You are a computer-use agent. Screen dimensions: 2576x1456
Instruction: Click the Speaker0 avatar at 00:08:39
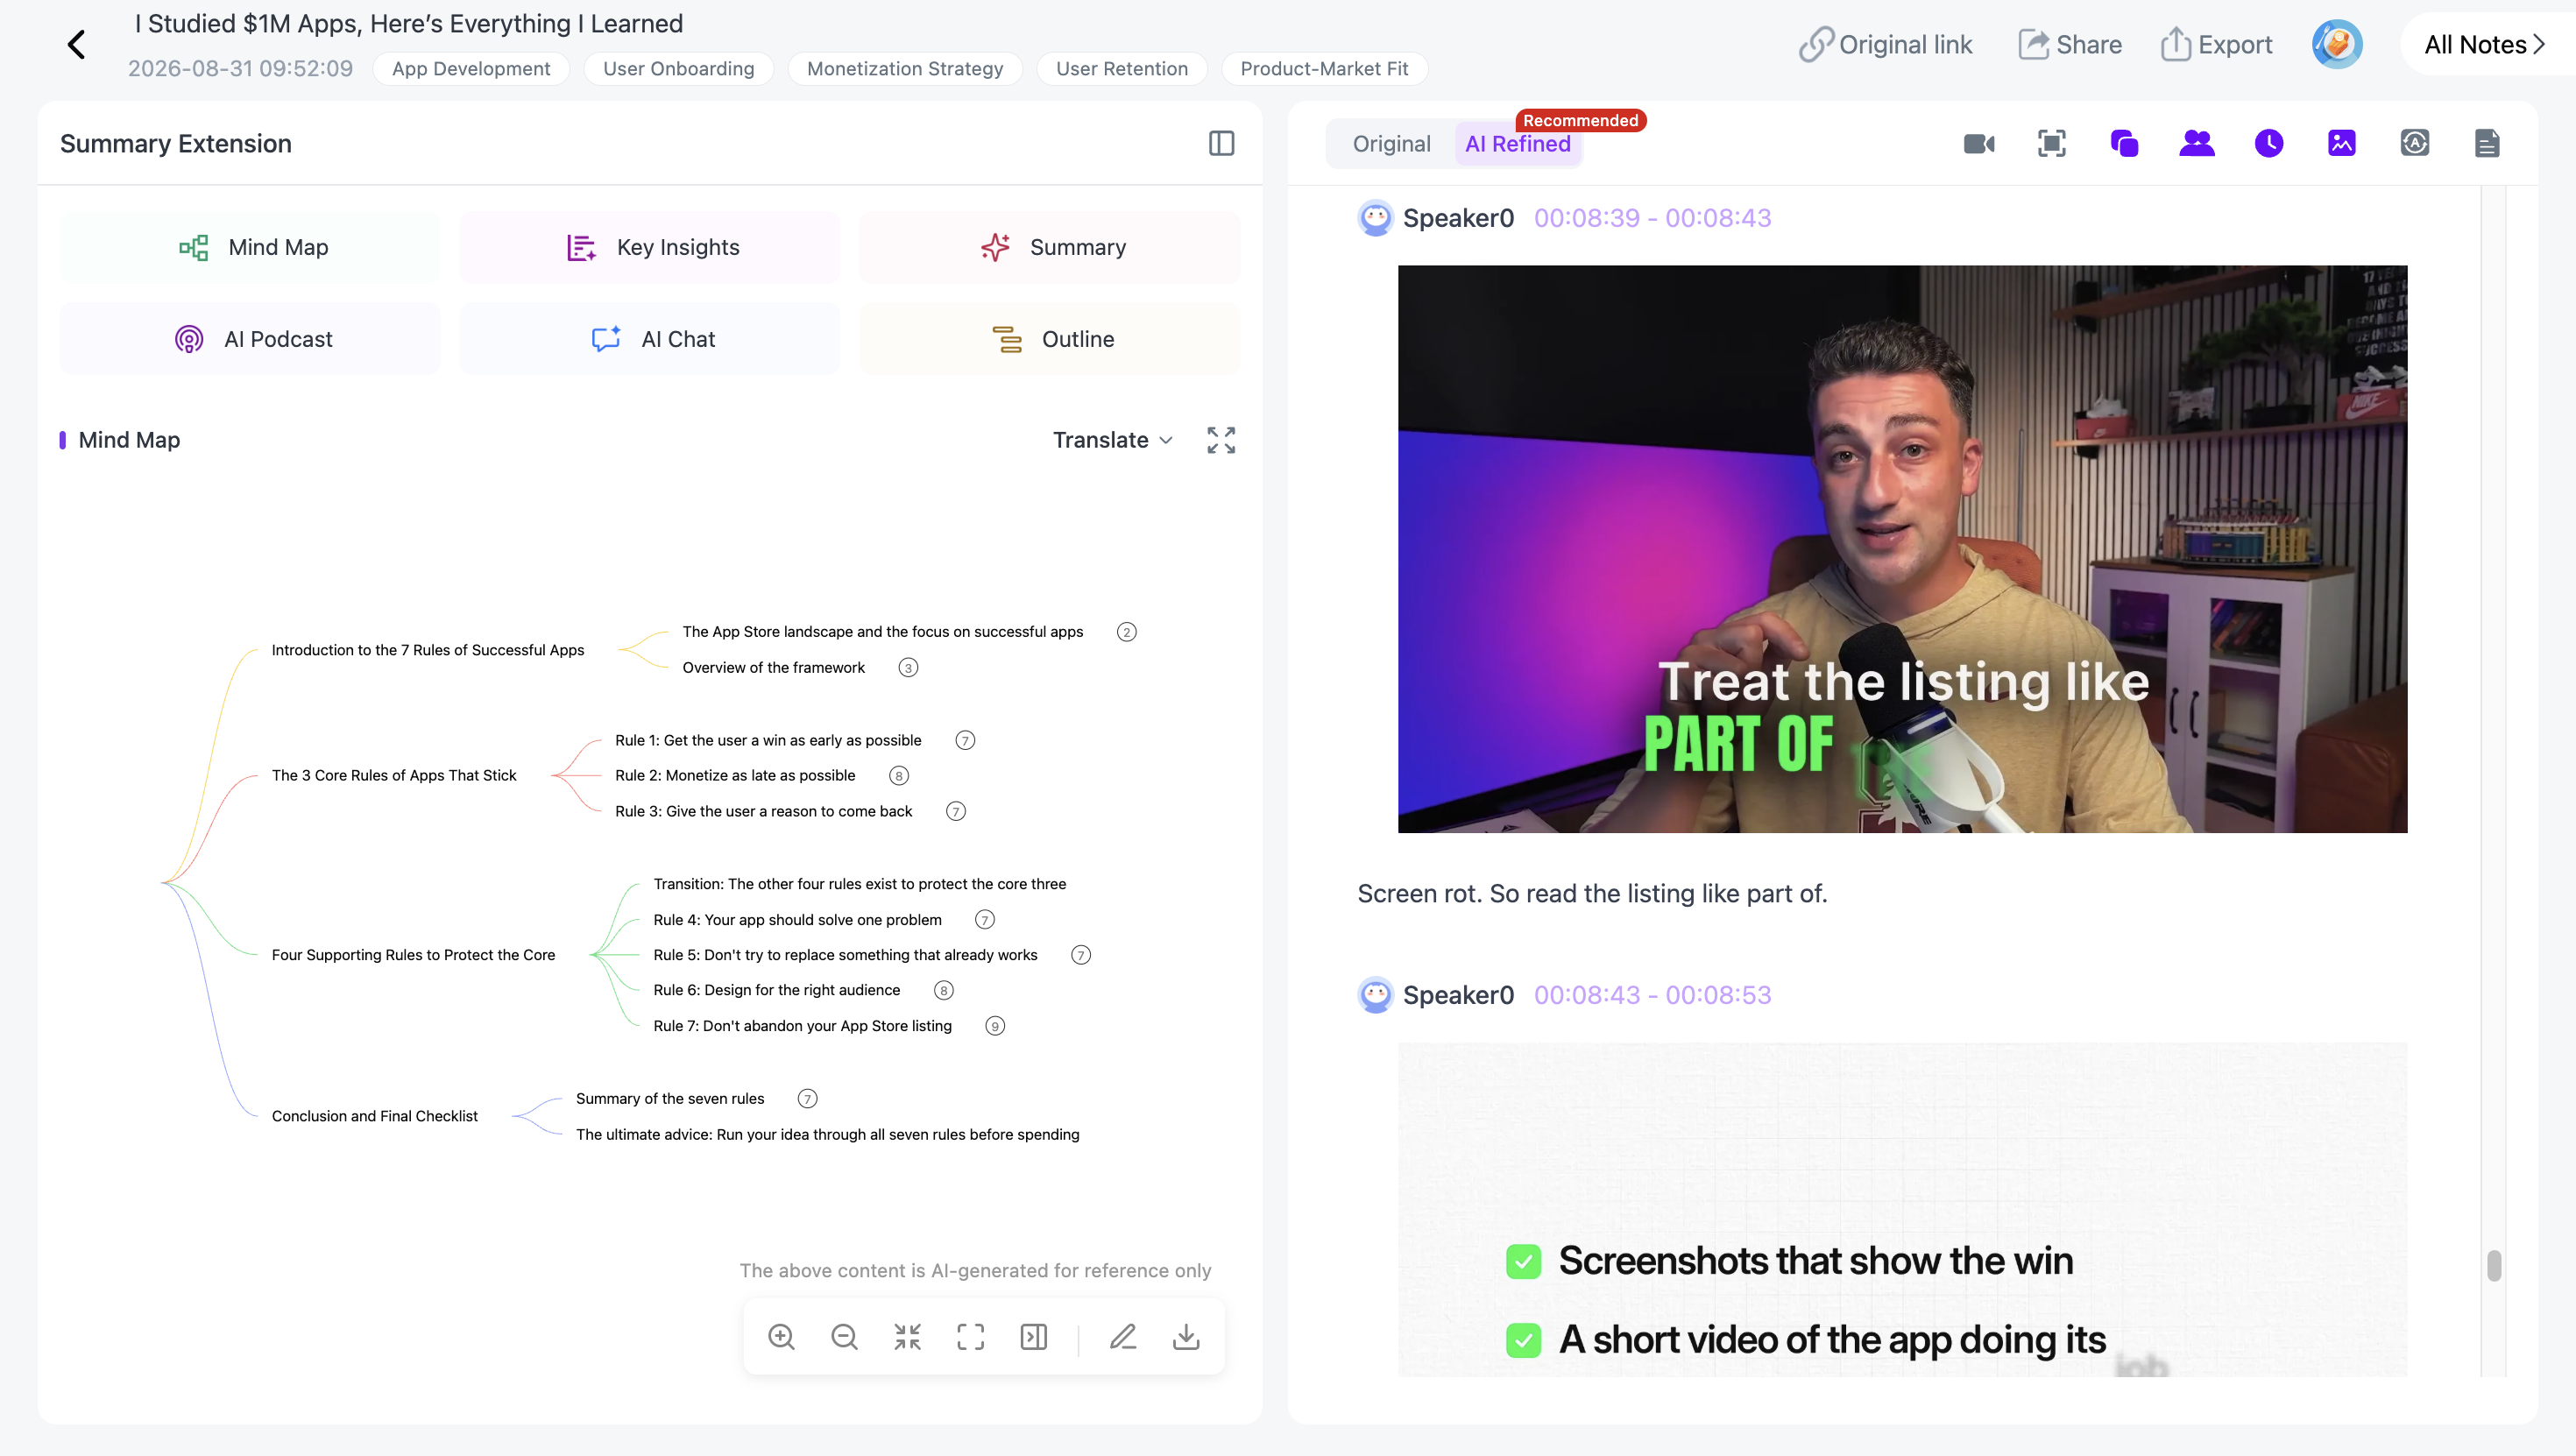[x=1375, y=218]
